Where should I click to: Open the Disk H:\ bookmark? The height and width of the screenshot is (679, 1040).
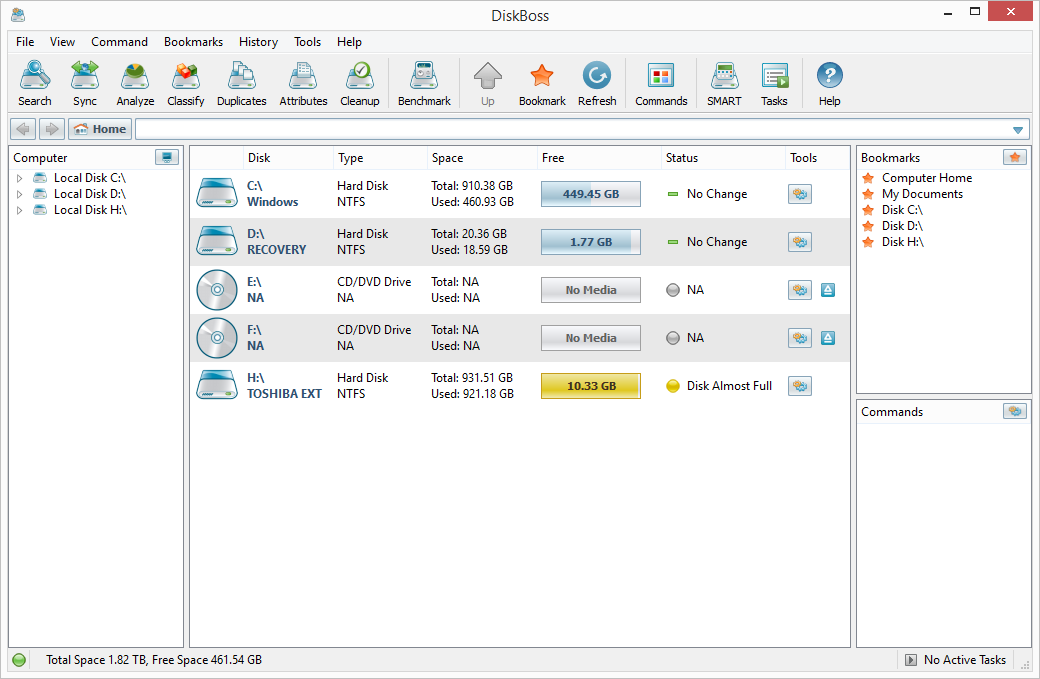902,242
